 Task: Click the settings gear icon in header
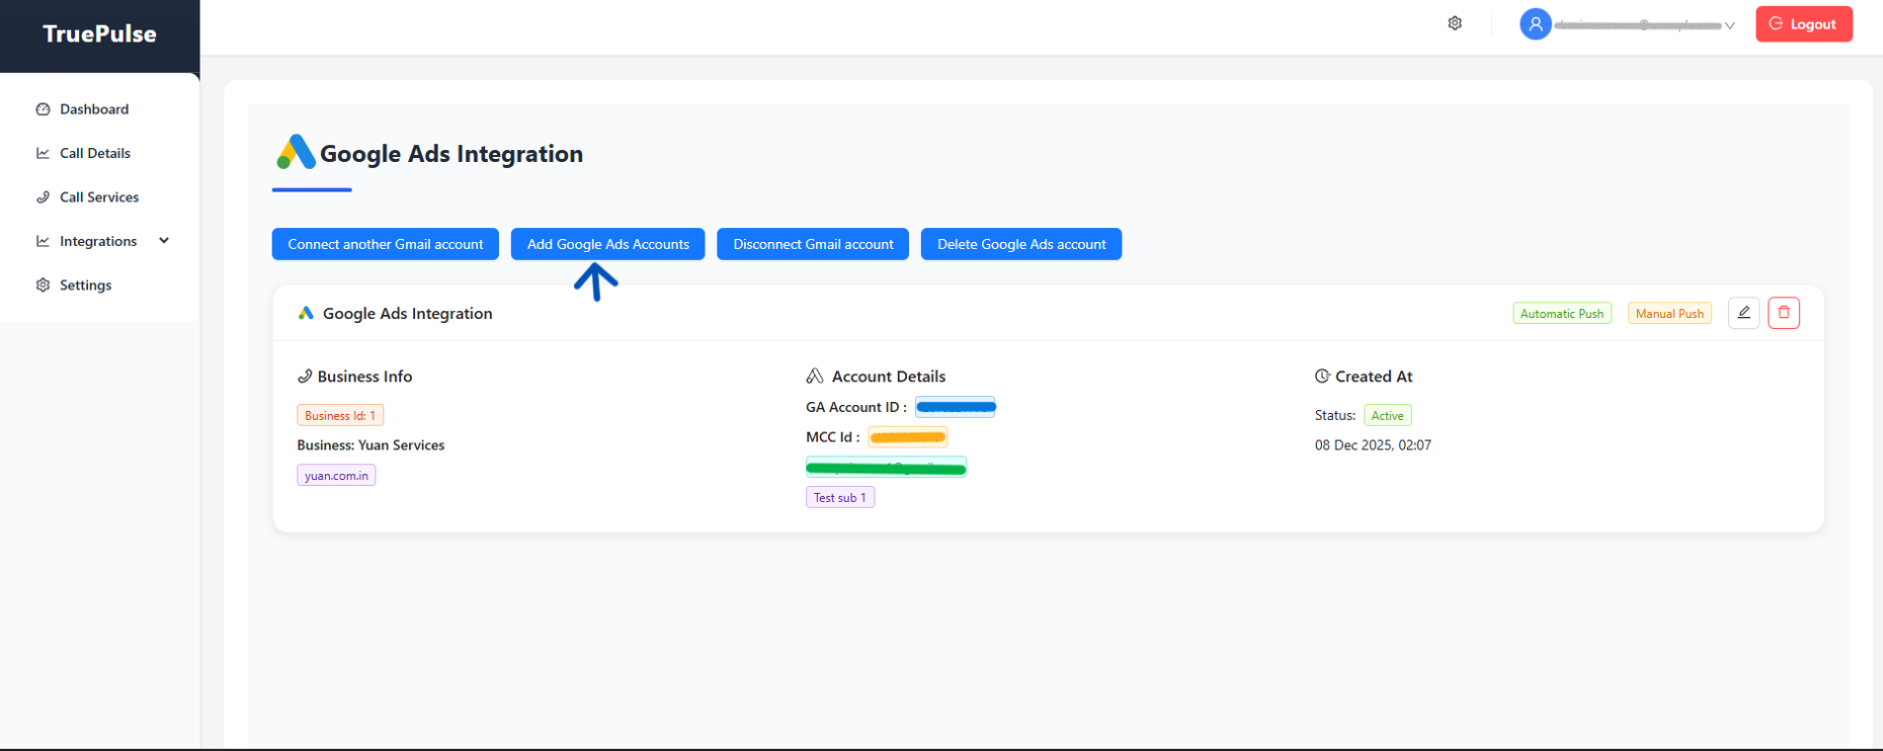pyautogui.click(x=1455, y=23)
